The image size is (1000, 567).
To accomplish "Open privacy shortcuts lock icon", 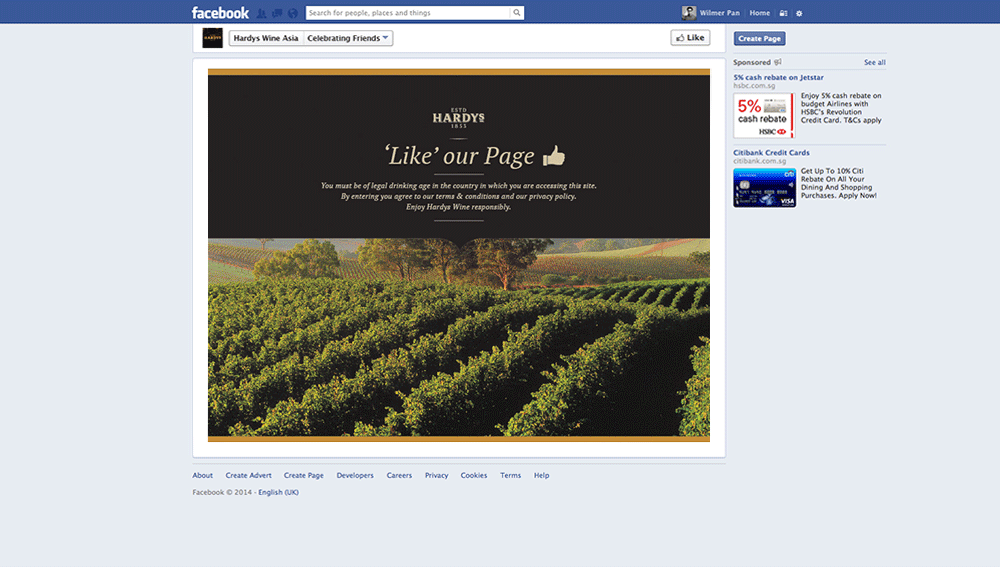I will tap(783, 13).
